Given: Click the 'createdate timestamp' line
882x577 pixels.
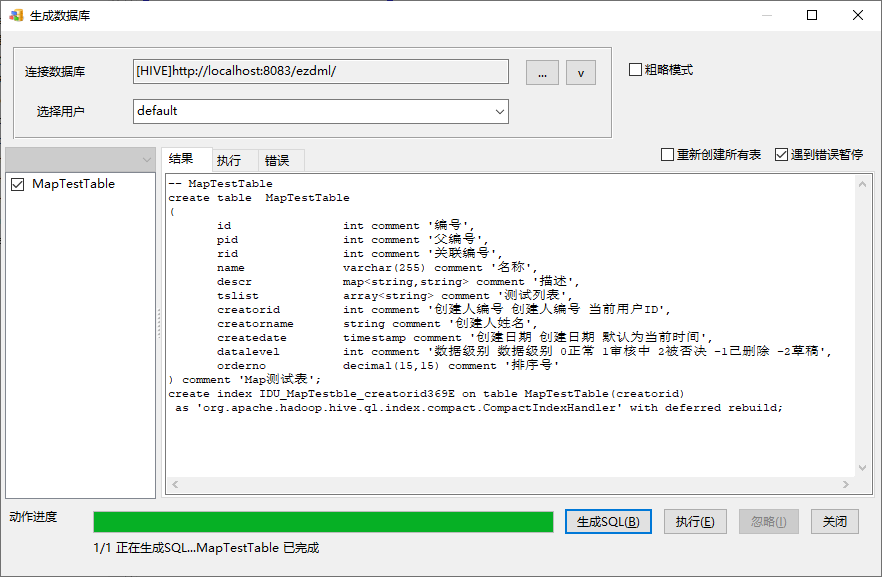Looking at the screenshot, I should (465, 337).
